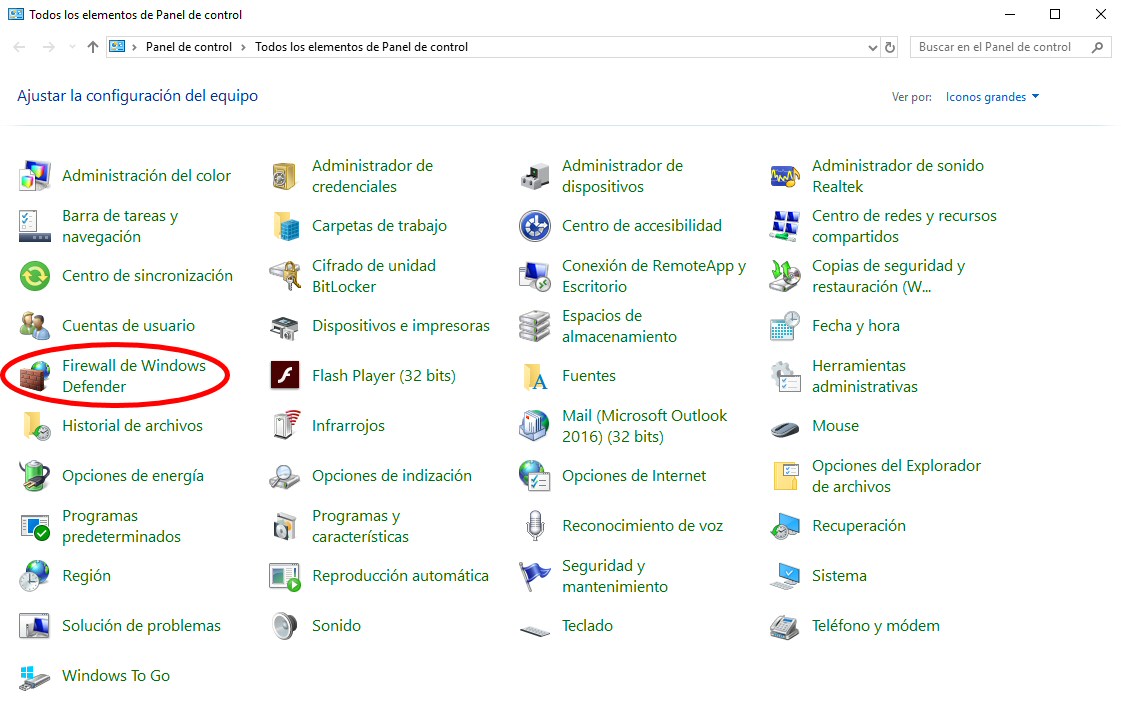The width and height of the screenshot is (1121, 705).
Task: Click the Cifrado de unidad BitLocker icon
Action: tap(285, 276)
